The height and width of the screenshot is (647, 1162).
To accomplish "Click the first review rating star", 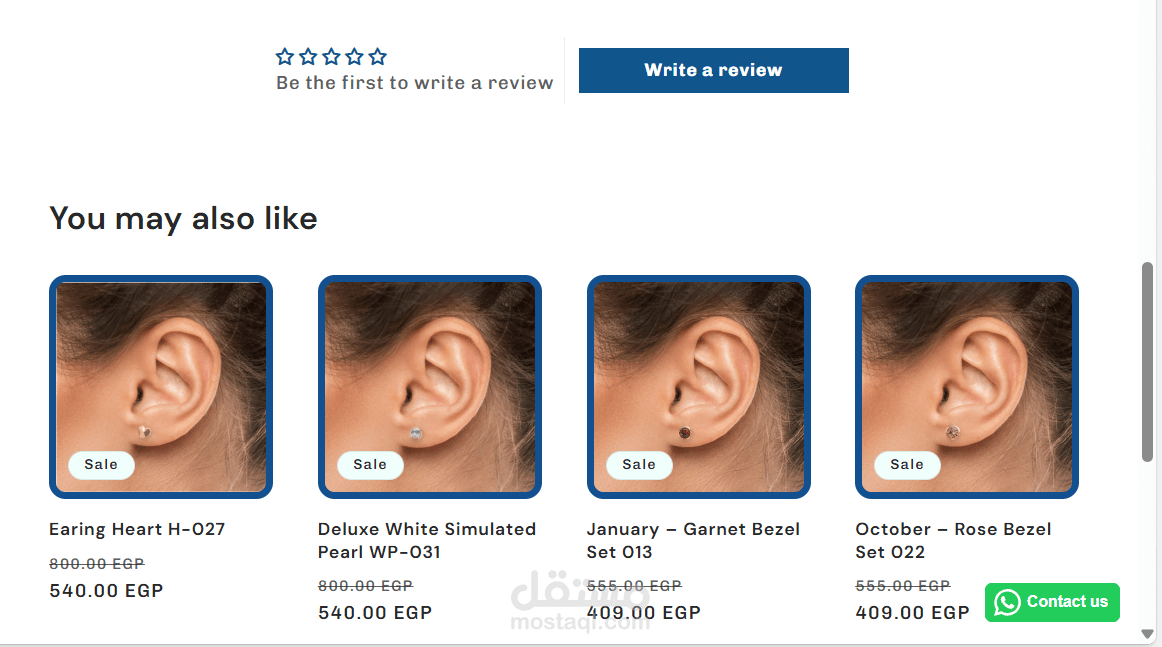I will [285, 57].
